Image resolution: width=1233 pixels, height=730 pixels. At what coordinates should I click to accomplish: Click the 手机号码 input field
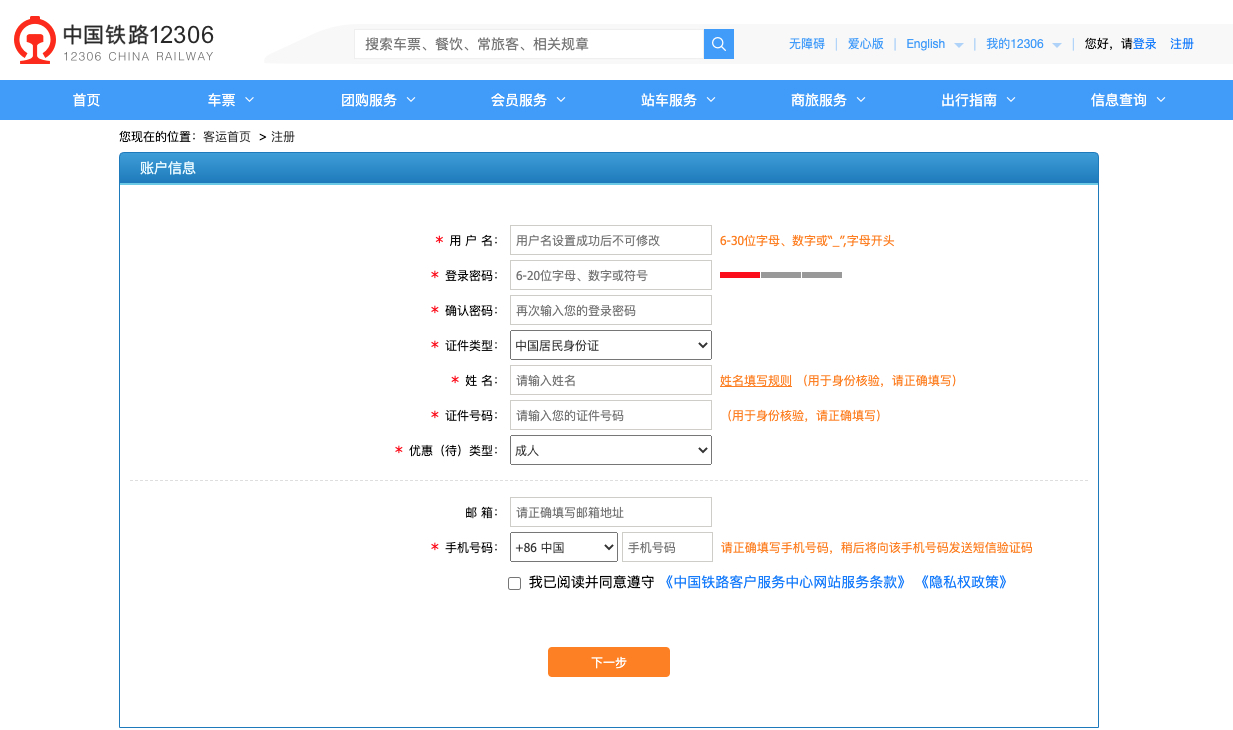(667, 547)
